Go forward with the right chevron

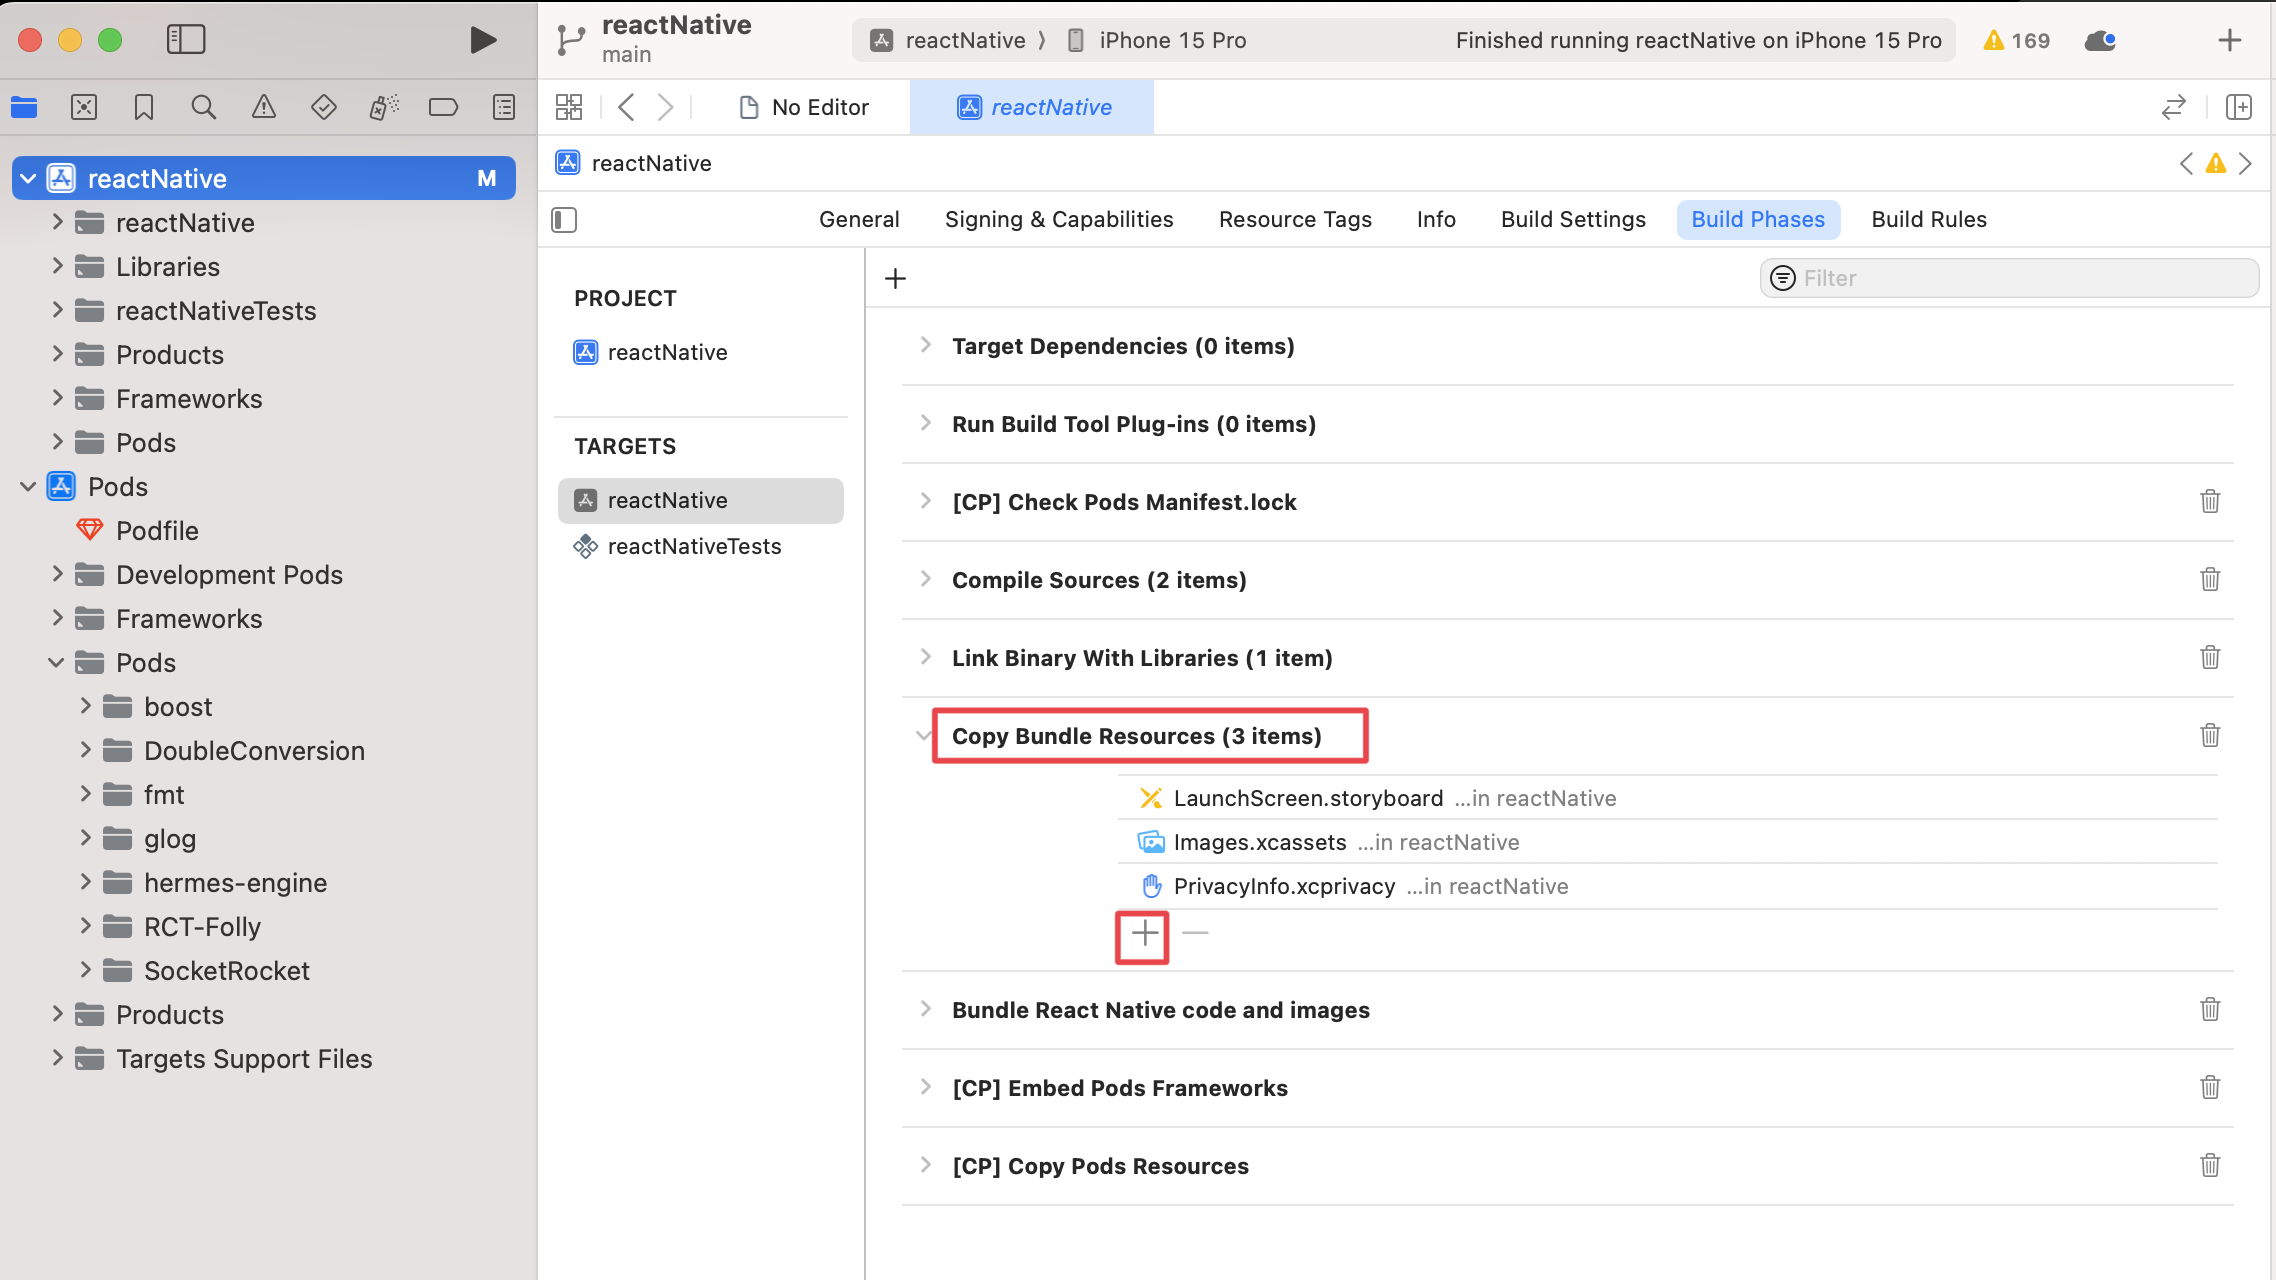tap(665, 107)
